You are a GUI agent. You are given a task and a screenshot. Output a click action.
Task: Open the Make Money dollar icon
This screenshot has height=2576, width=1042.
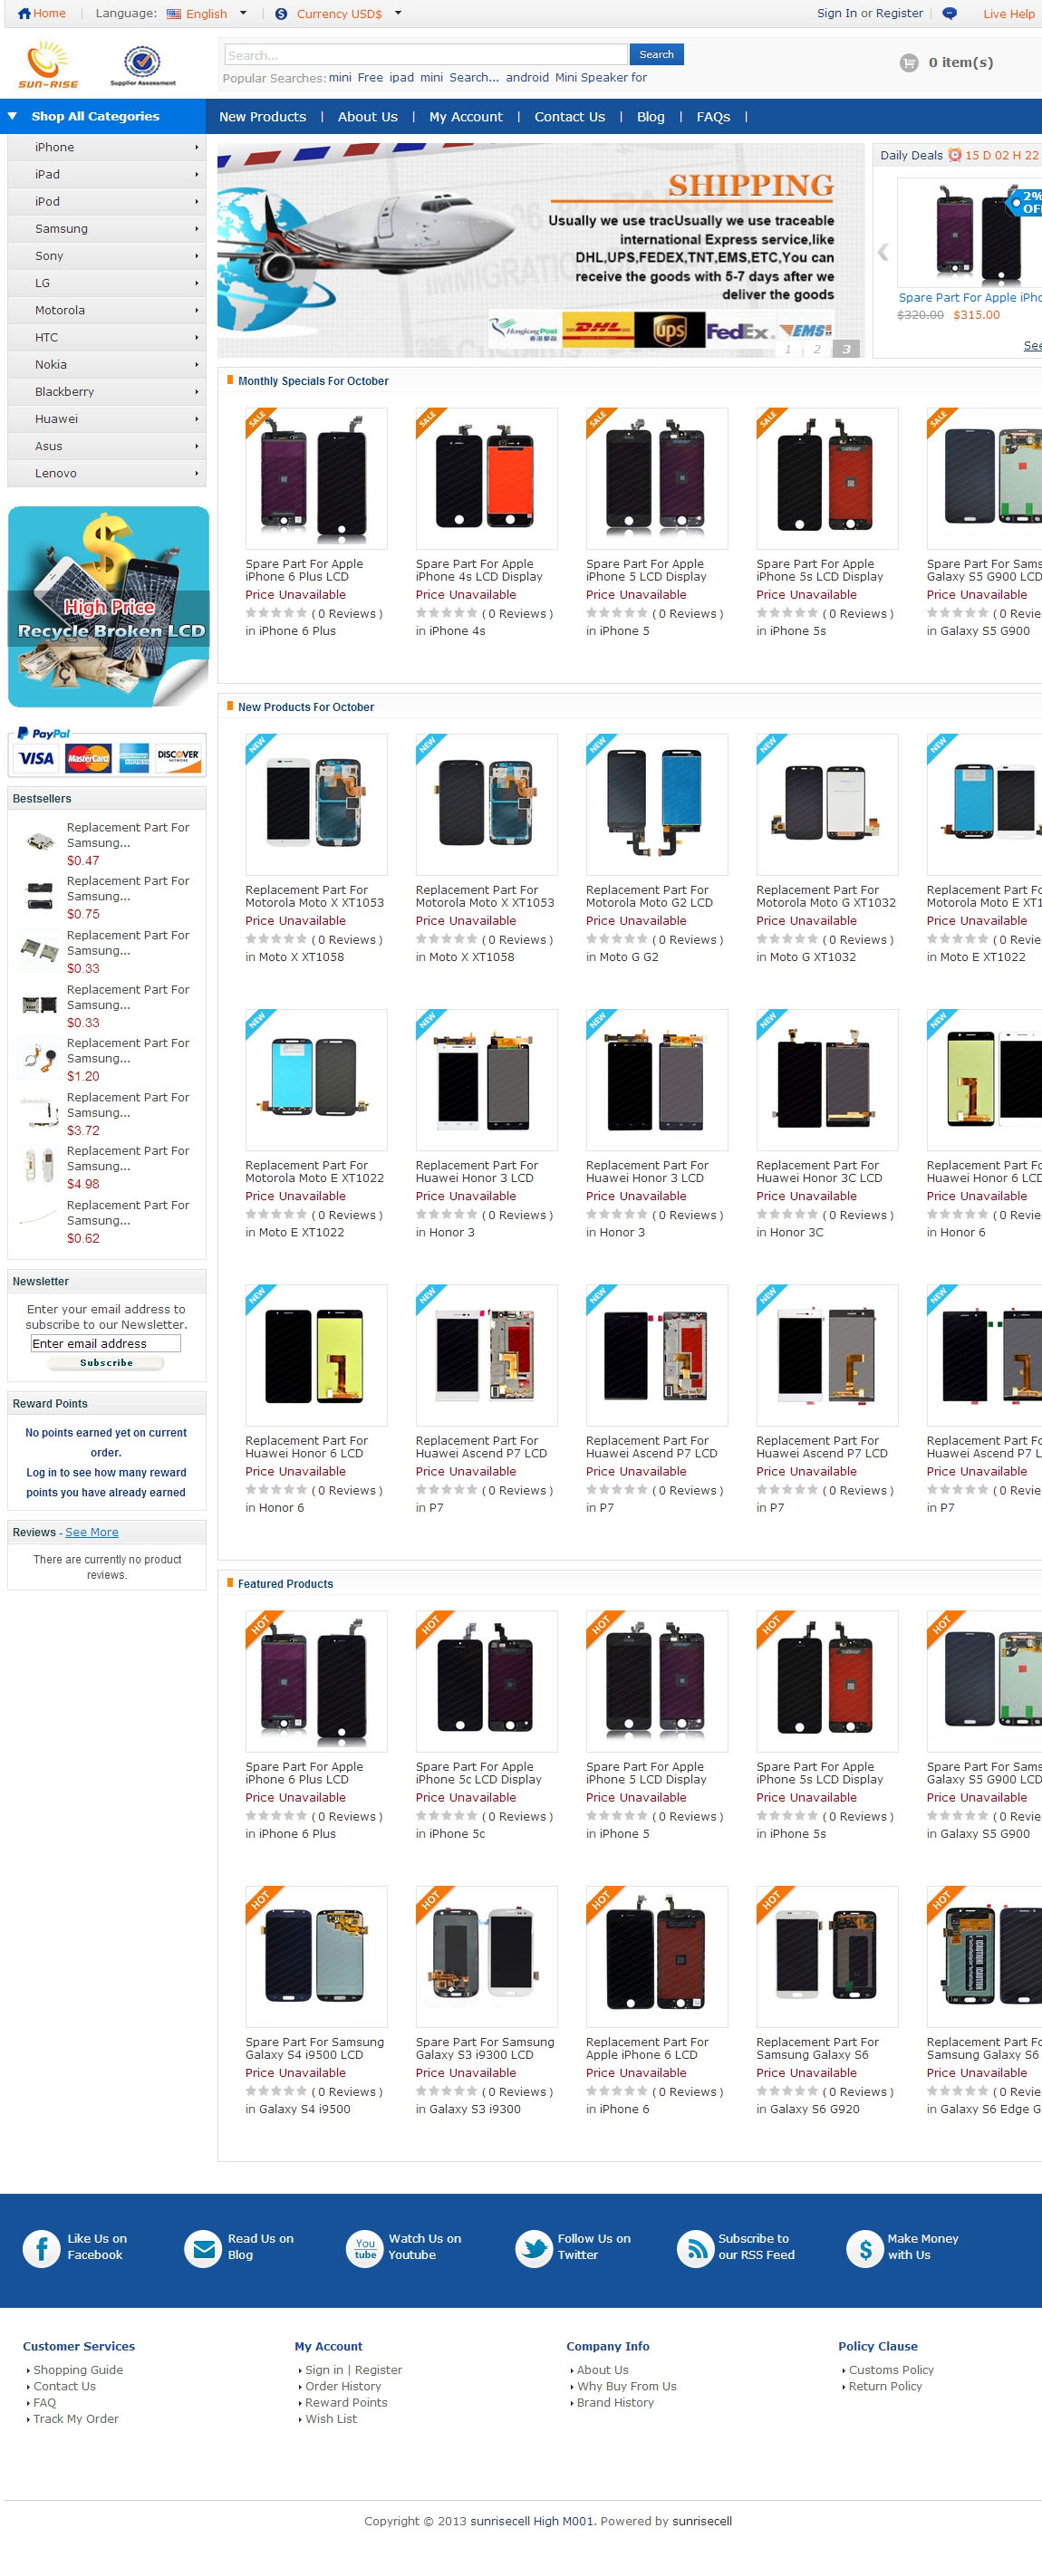pyautogui.click(x=865, y=2249)
